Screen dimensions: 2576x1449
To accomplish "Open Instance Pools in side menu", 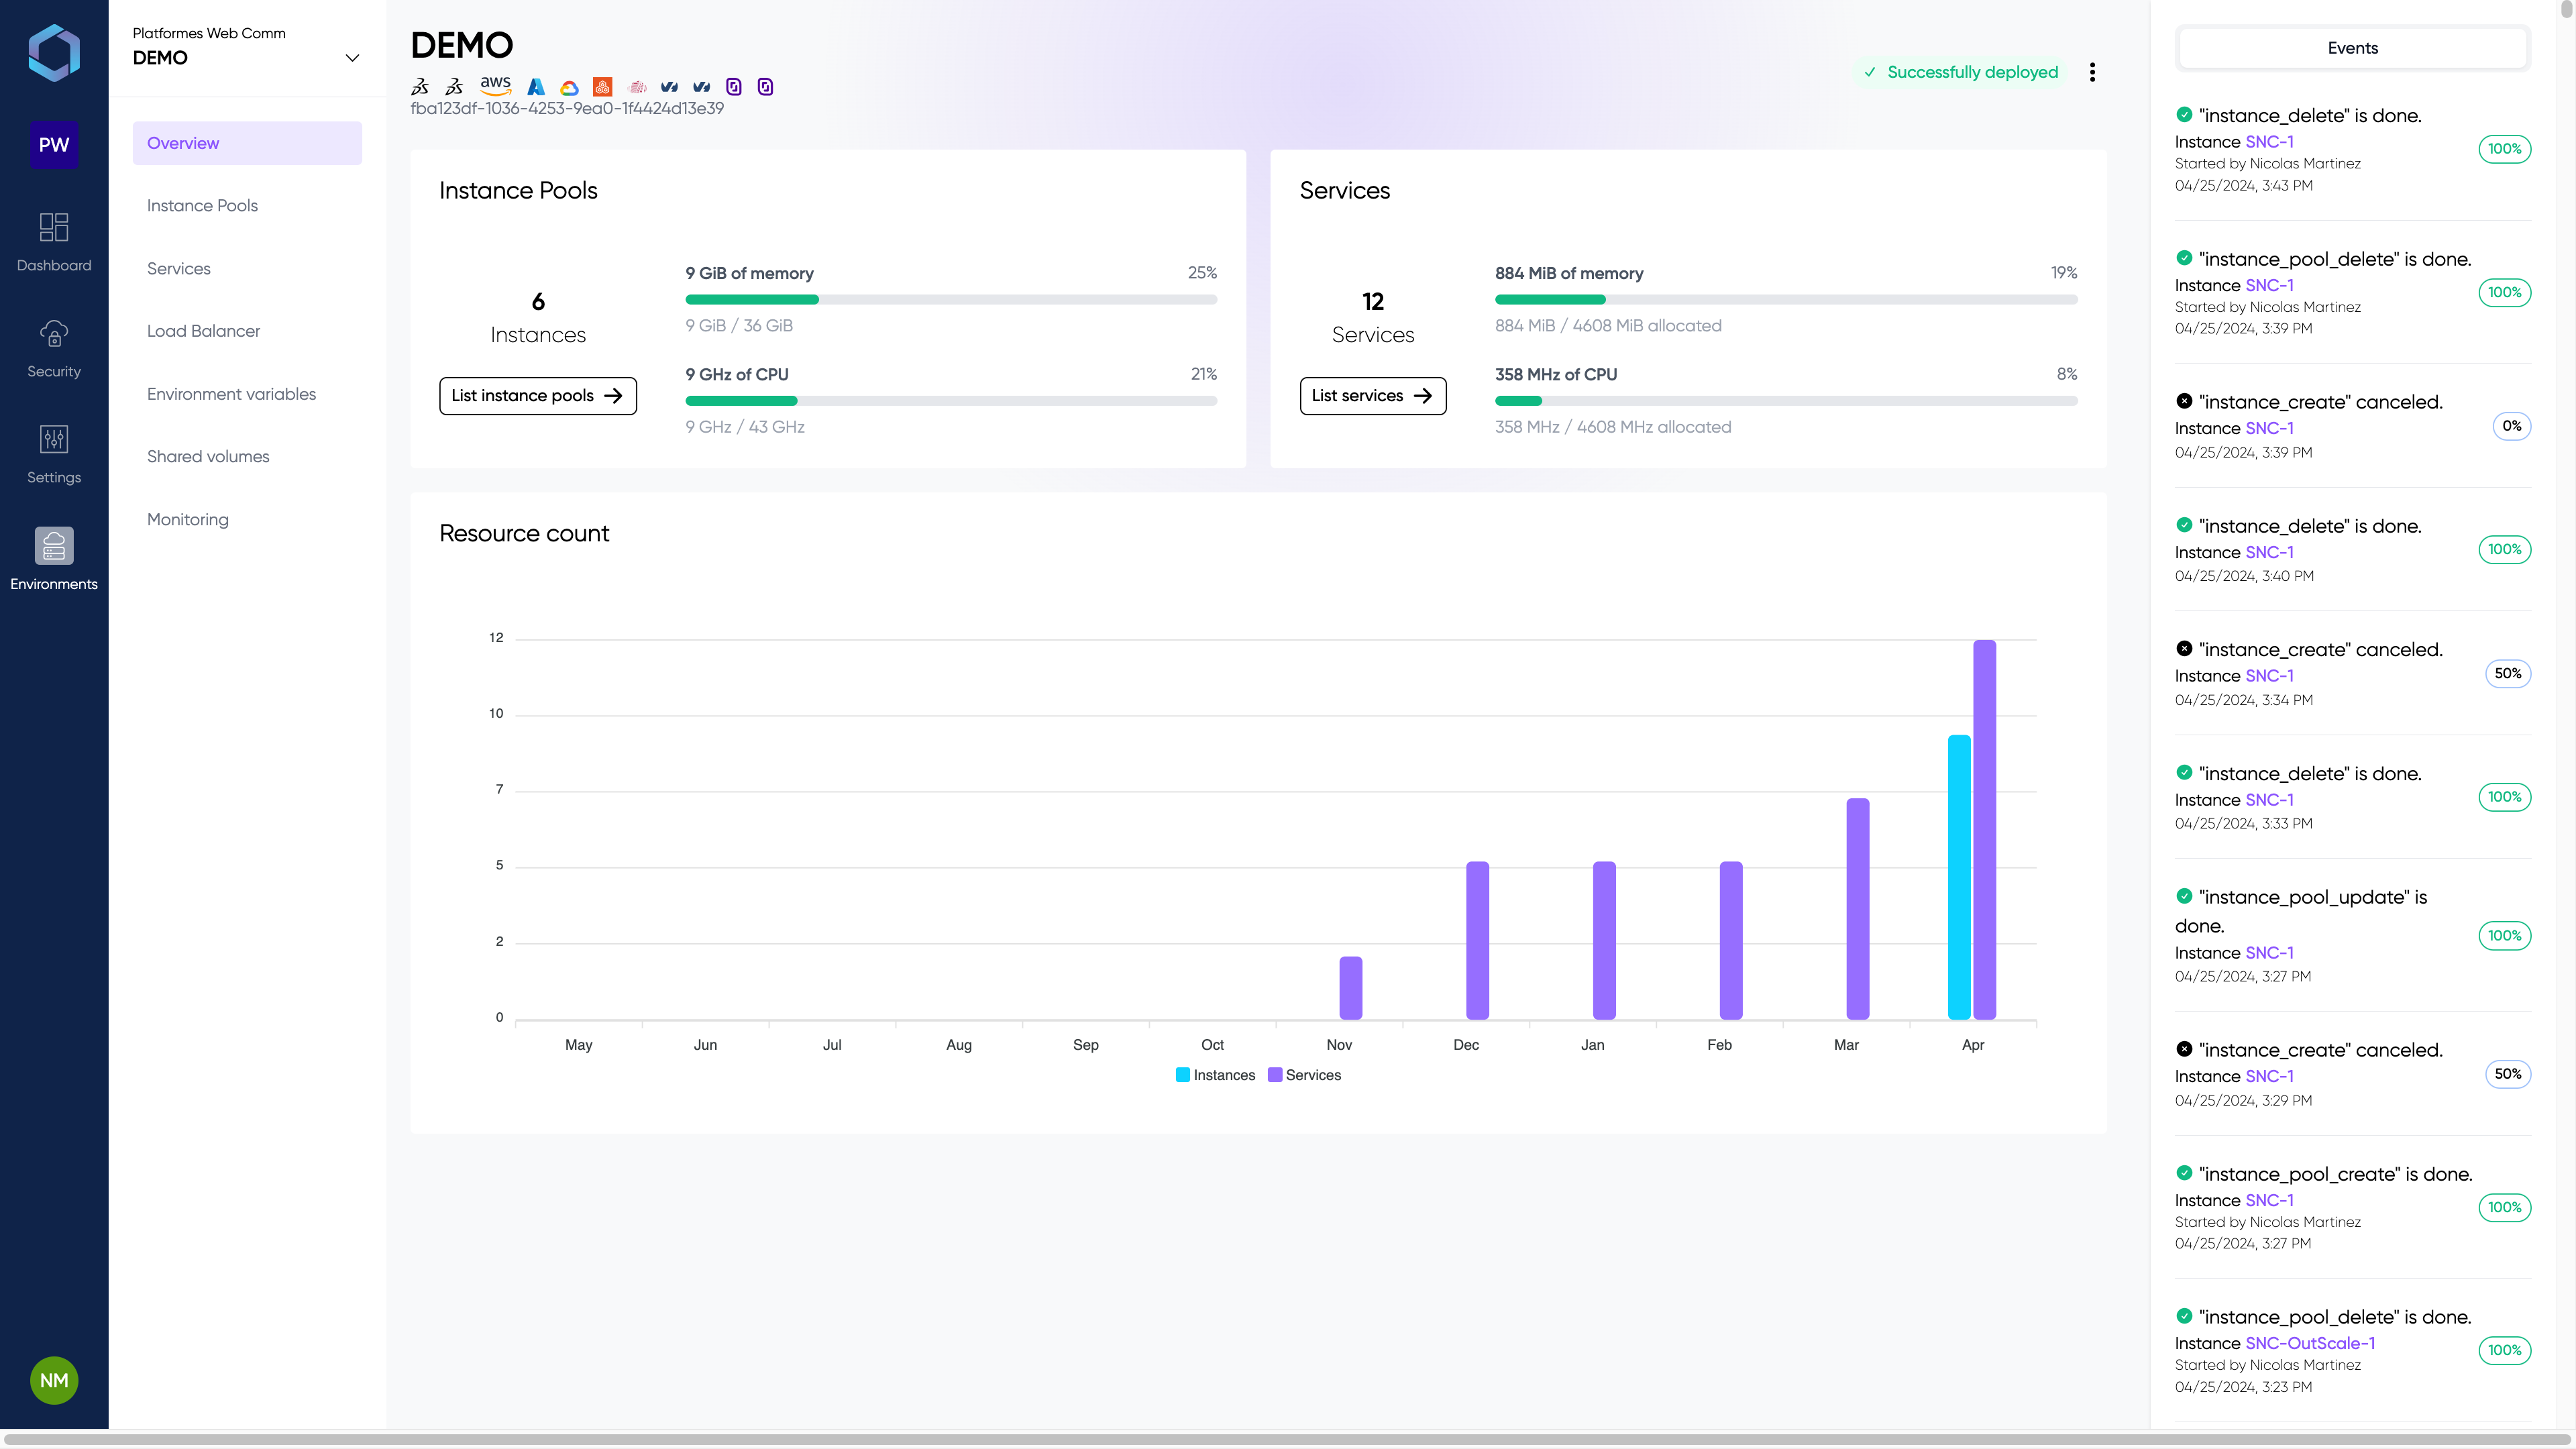I will point(202,206).
